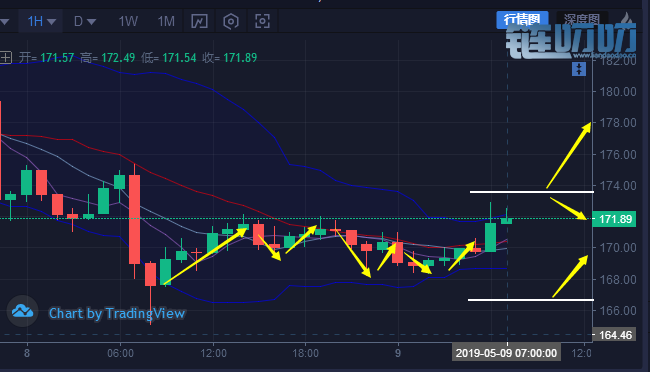The image size is (650, 372).
Task: Click the 2019-05-09 07:00:00 time label
Action: tap(506, 353)
